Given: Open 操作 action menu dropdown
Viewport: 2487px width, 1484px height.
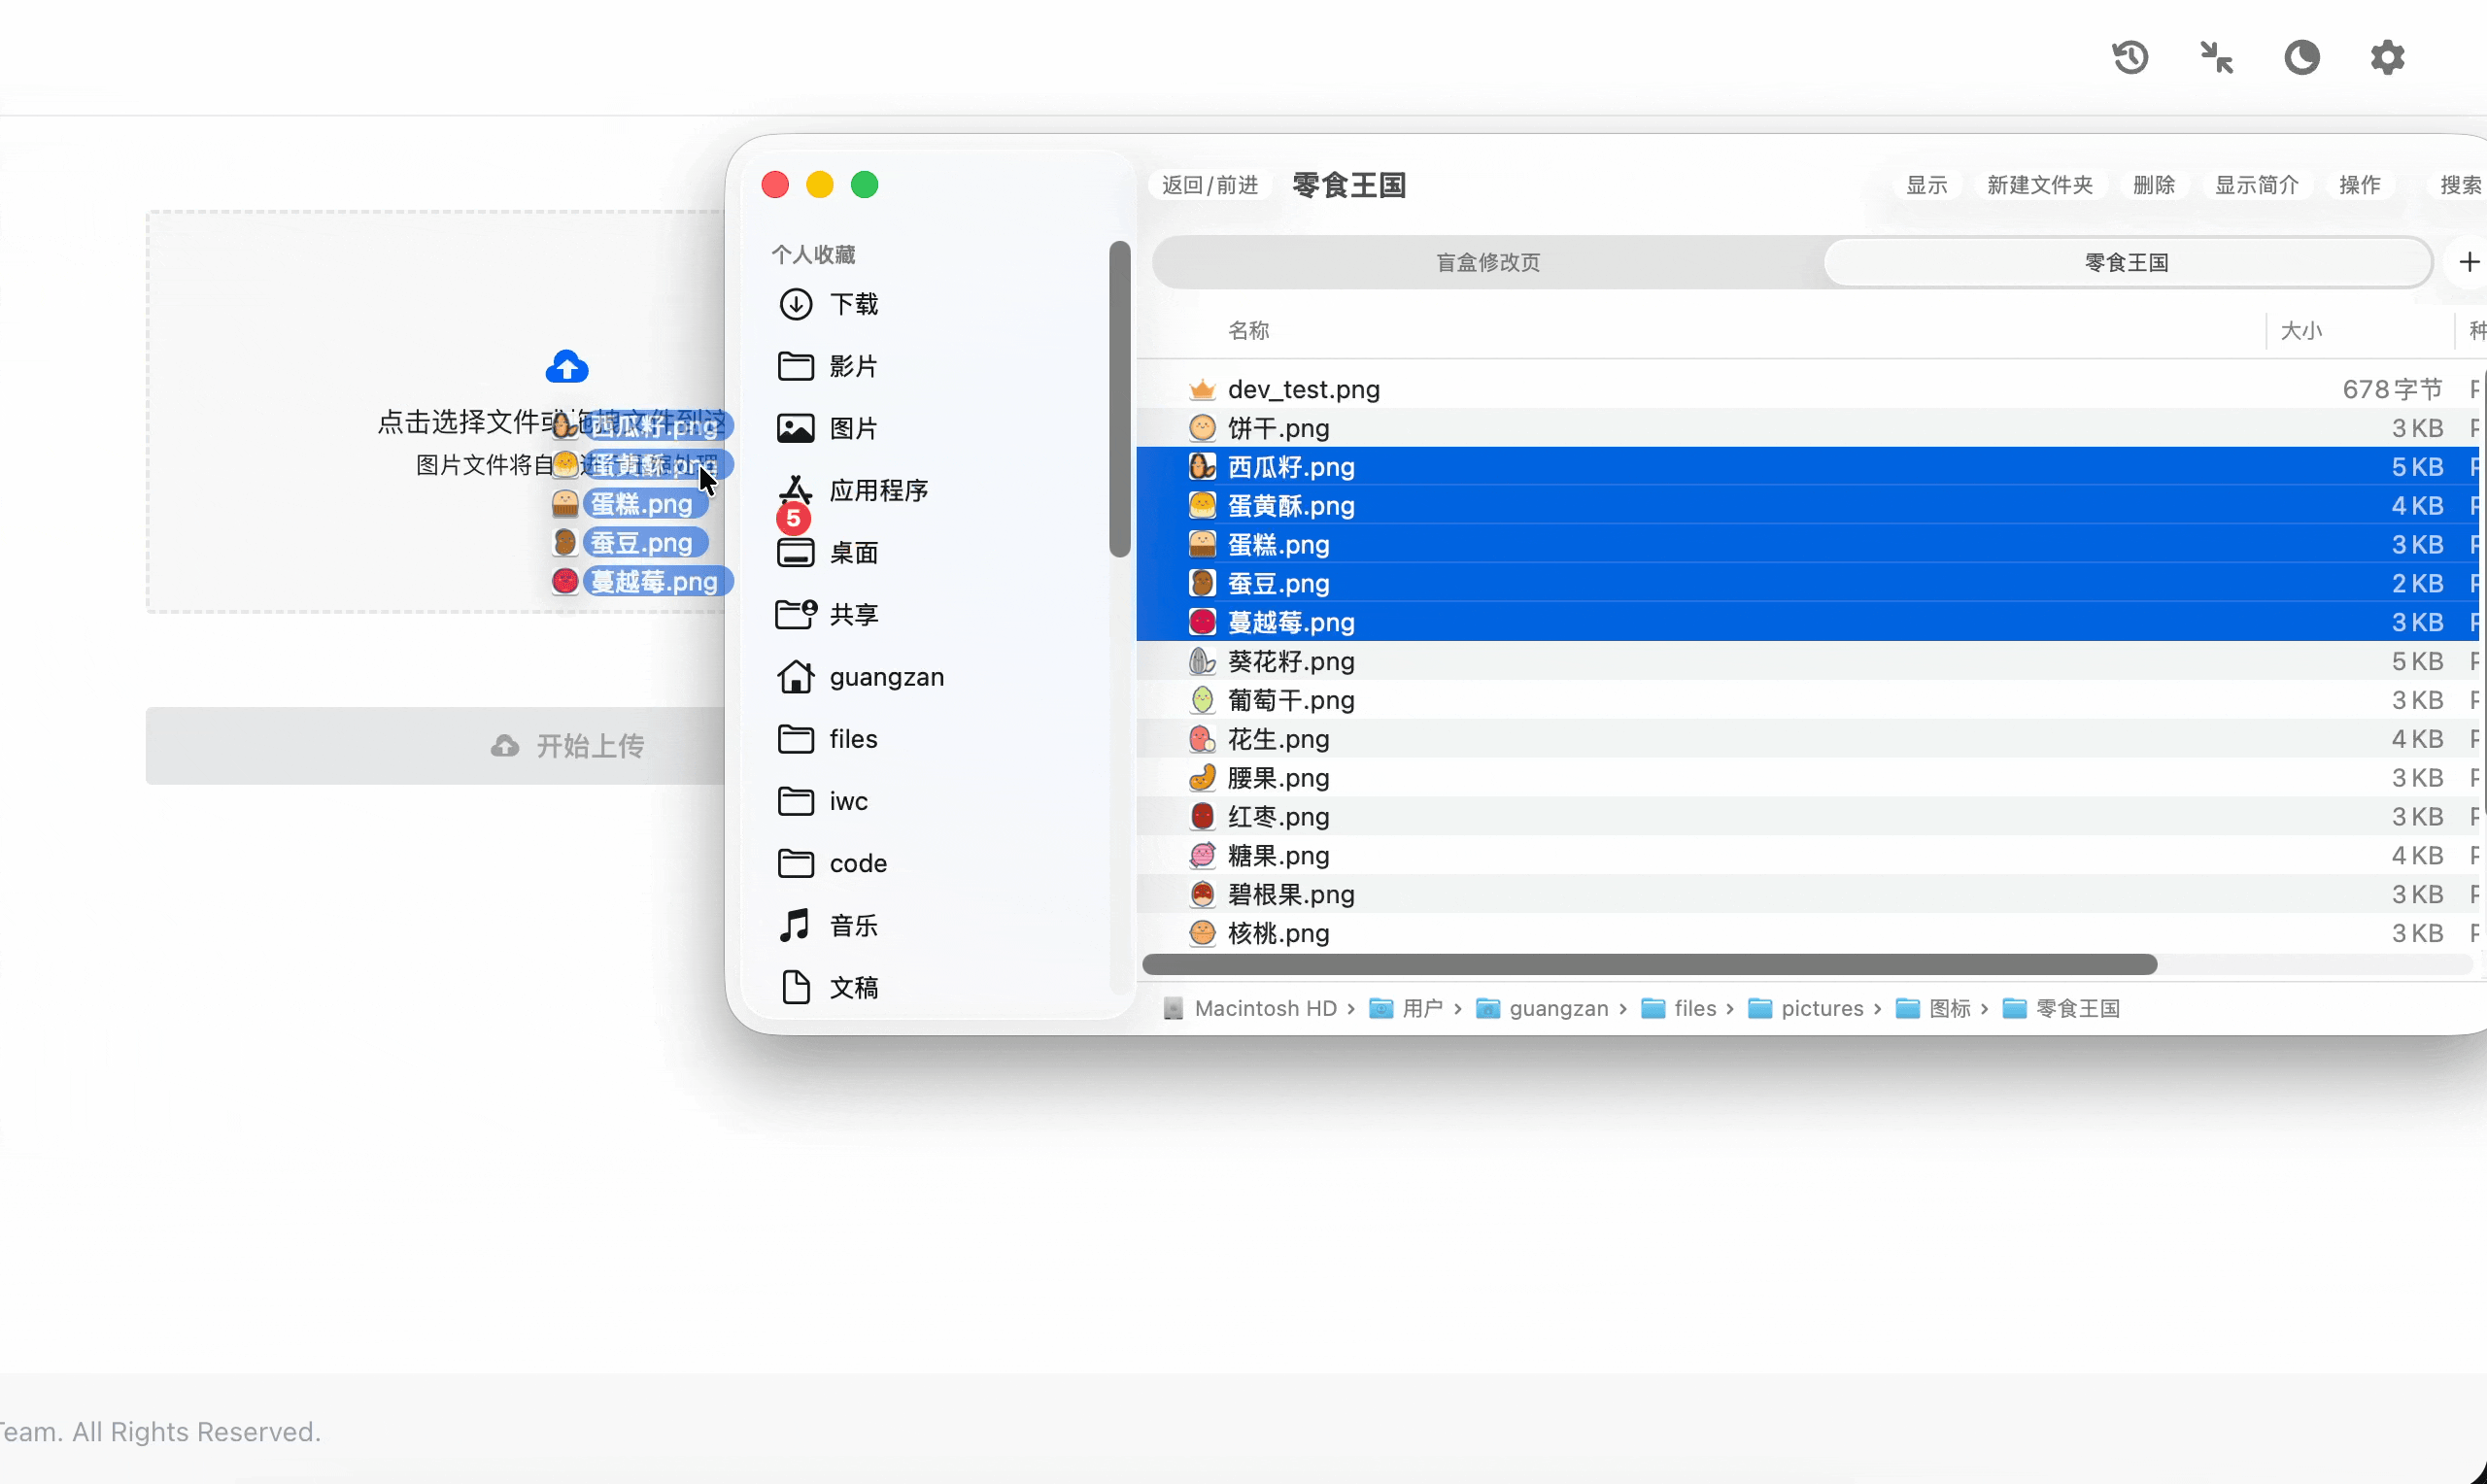Looking at the screenshot, I should tap(2359, 185).
